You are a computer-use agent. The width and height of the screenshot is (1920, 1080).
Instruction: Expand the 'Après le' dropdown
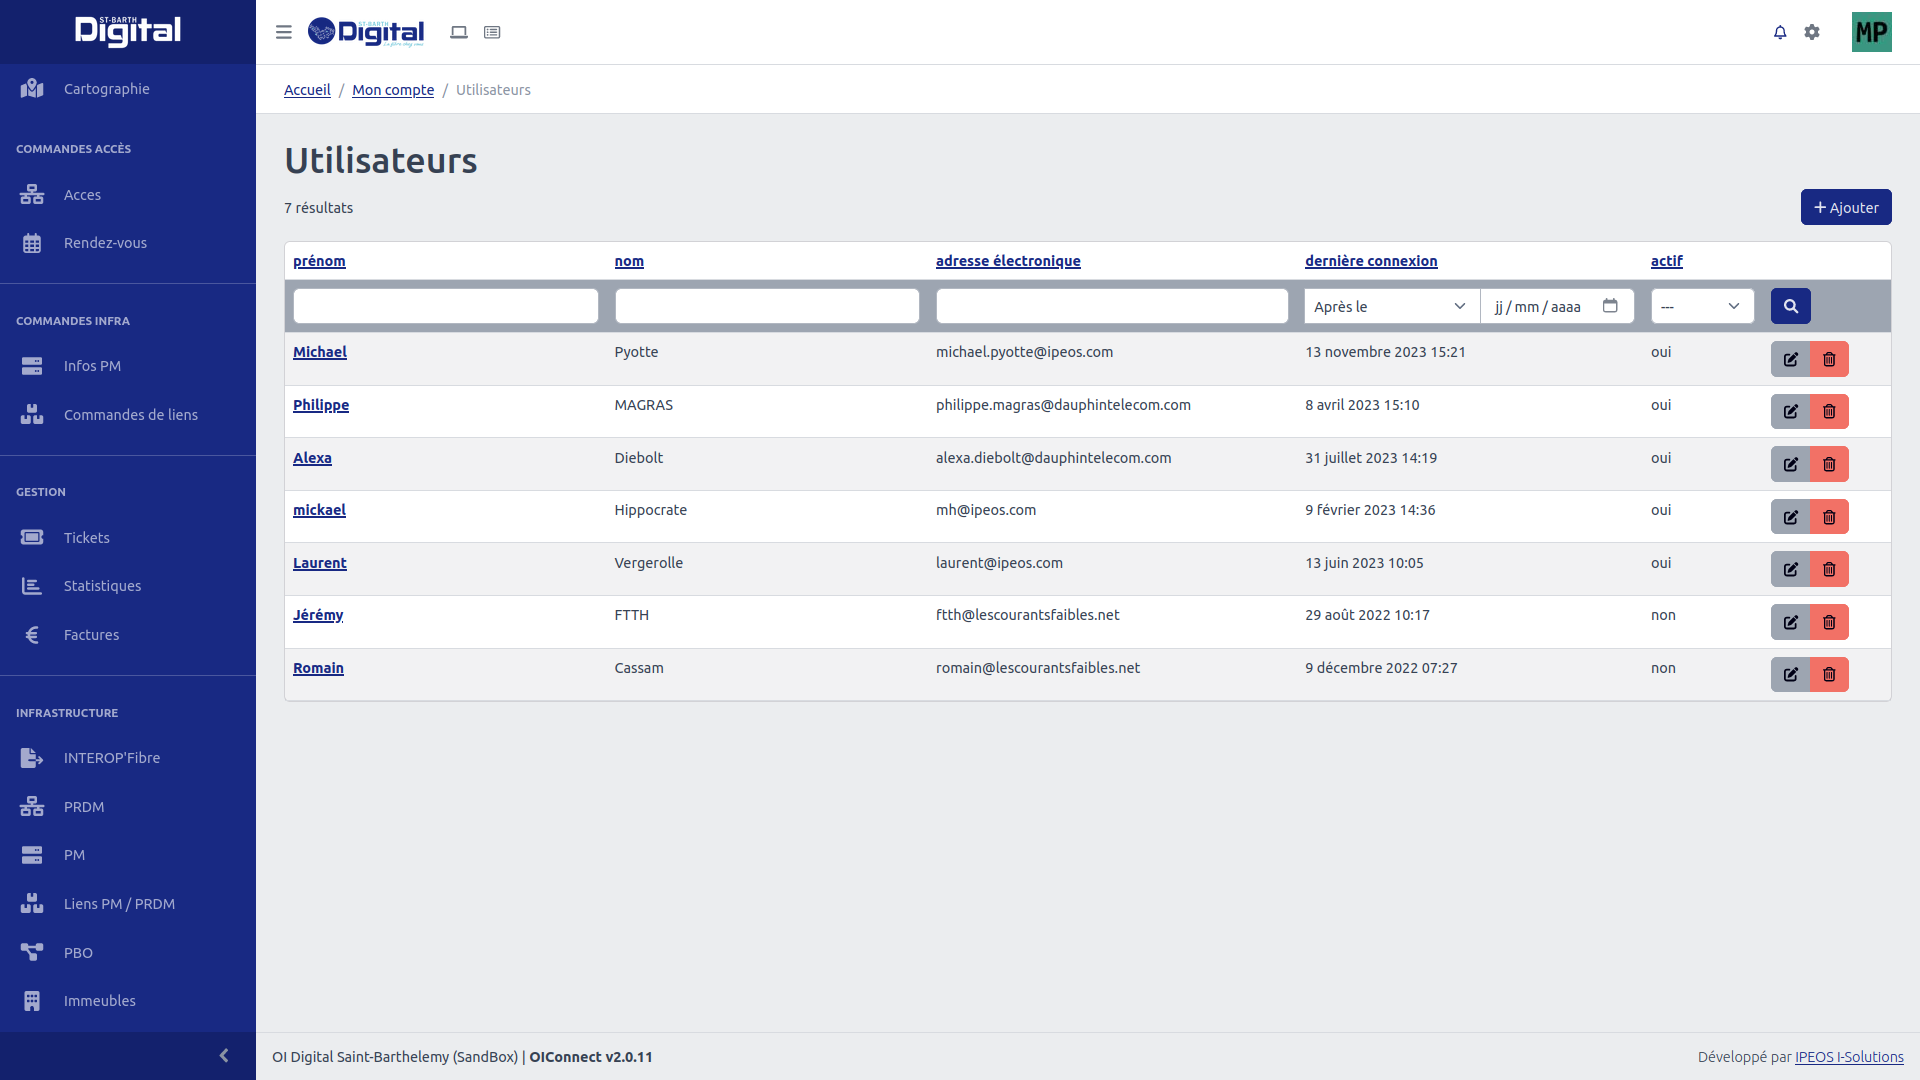[x=1391, y=306]
